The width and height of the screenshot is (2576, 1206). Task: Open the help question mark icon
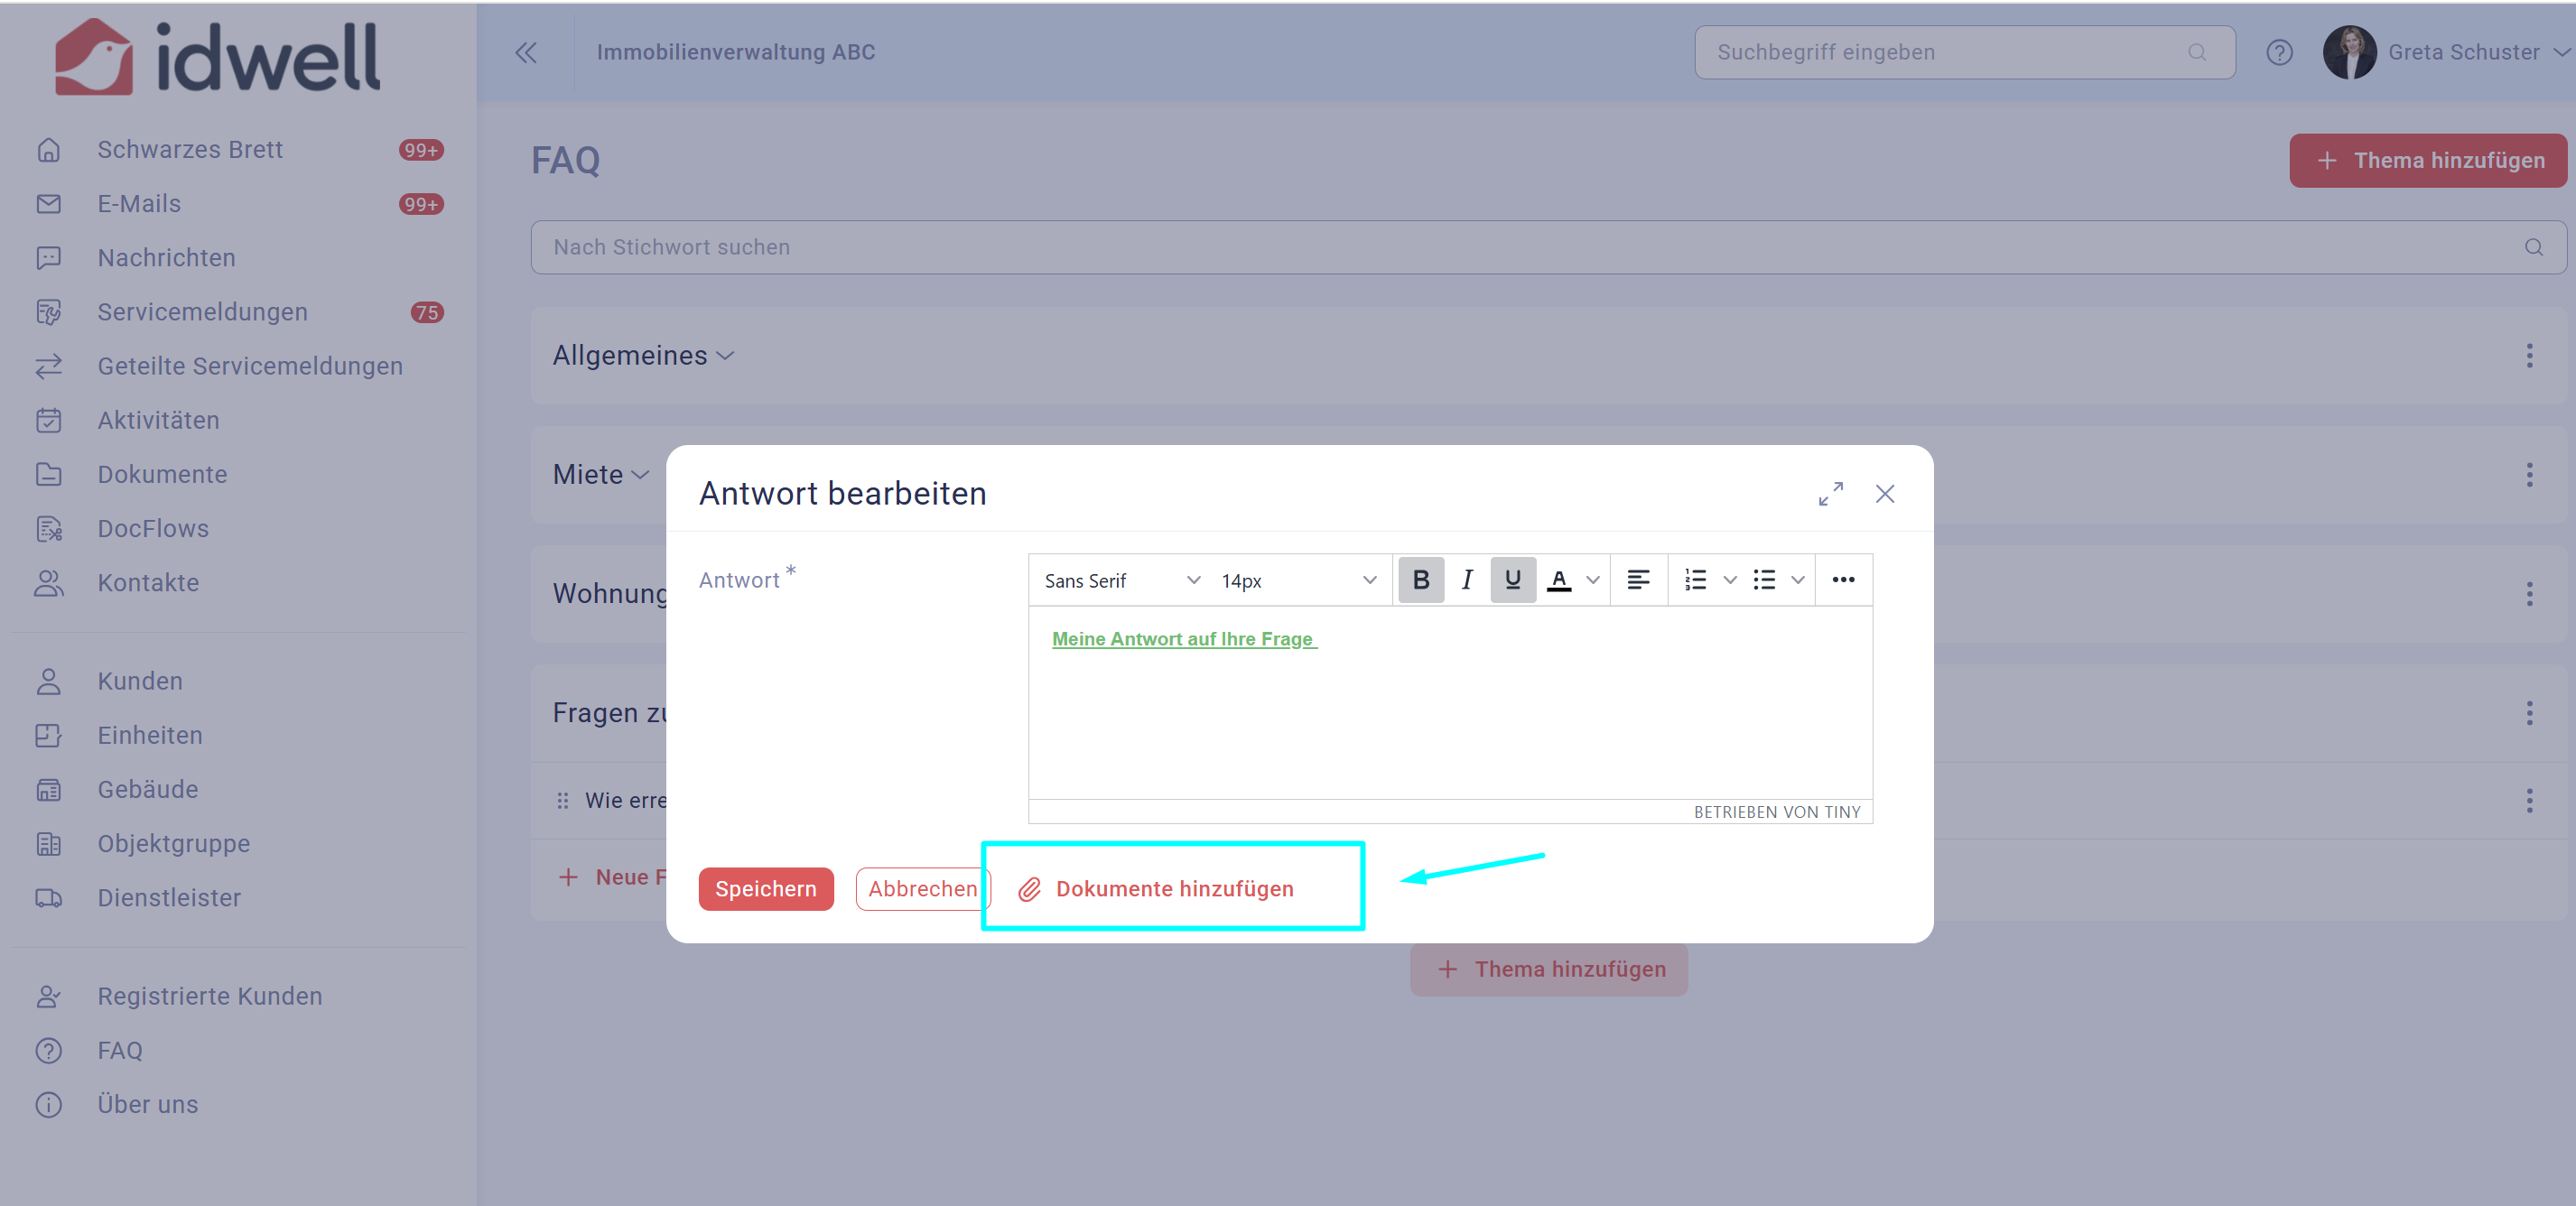(2279, 52)
